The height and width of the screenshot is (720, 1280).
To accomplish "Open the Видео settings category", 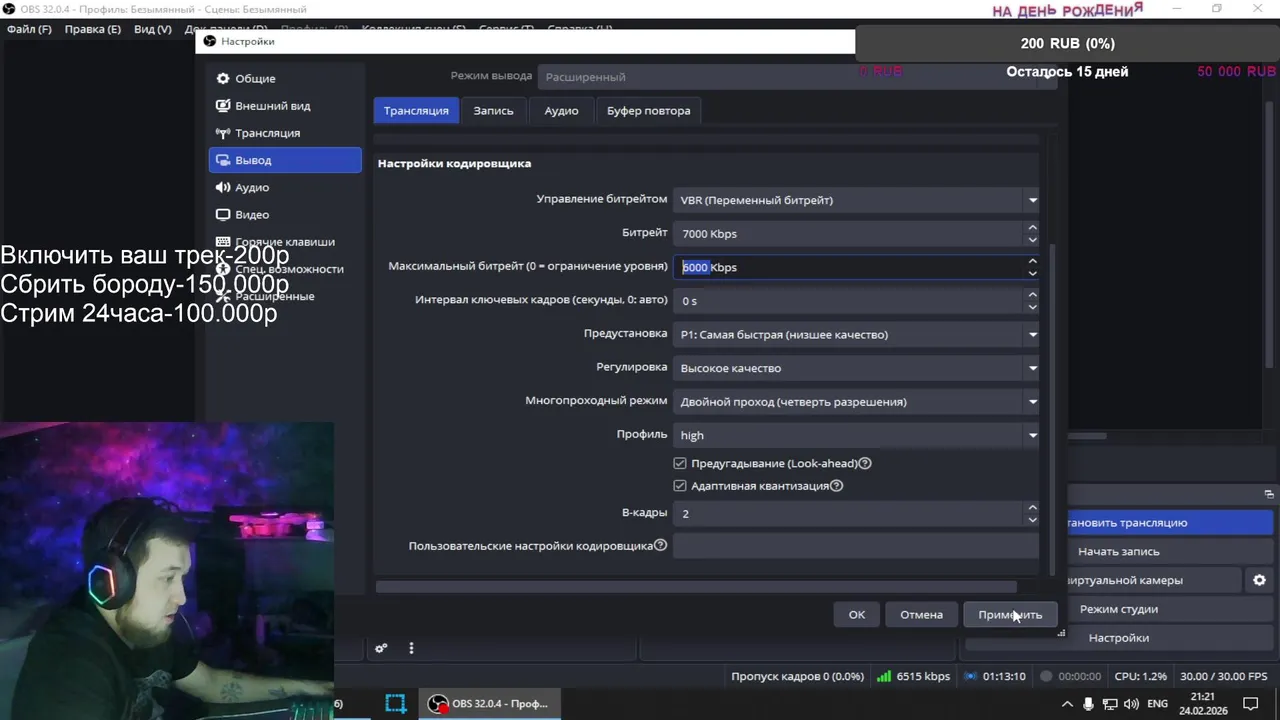I will click(285, 214).
